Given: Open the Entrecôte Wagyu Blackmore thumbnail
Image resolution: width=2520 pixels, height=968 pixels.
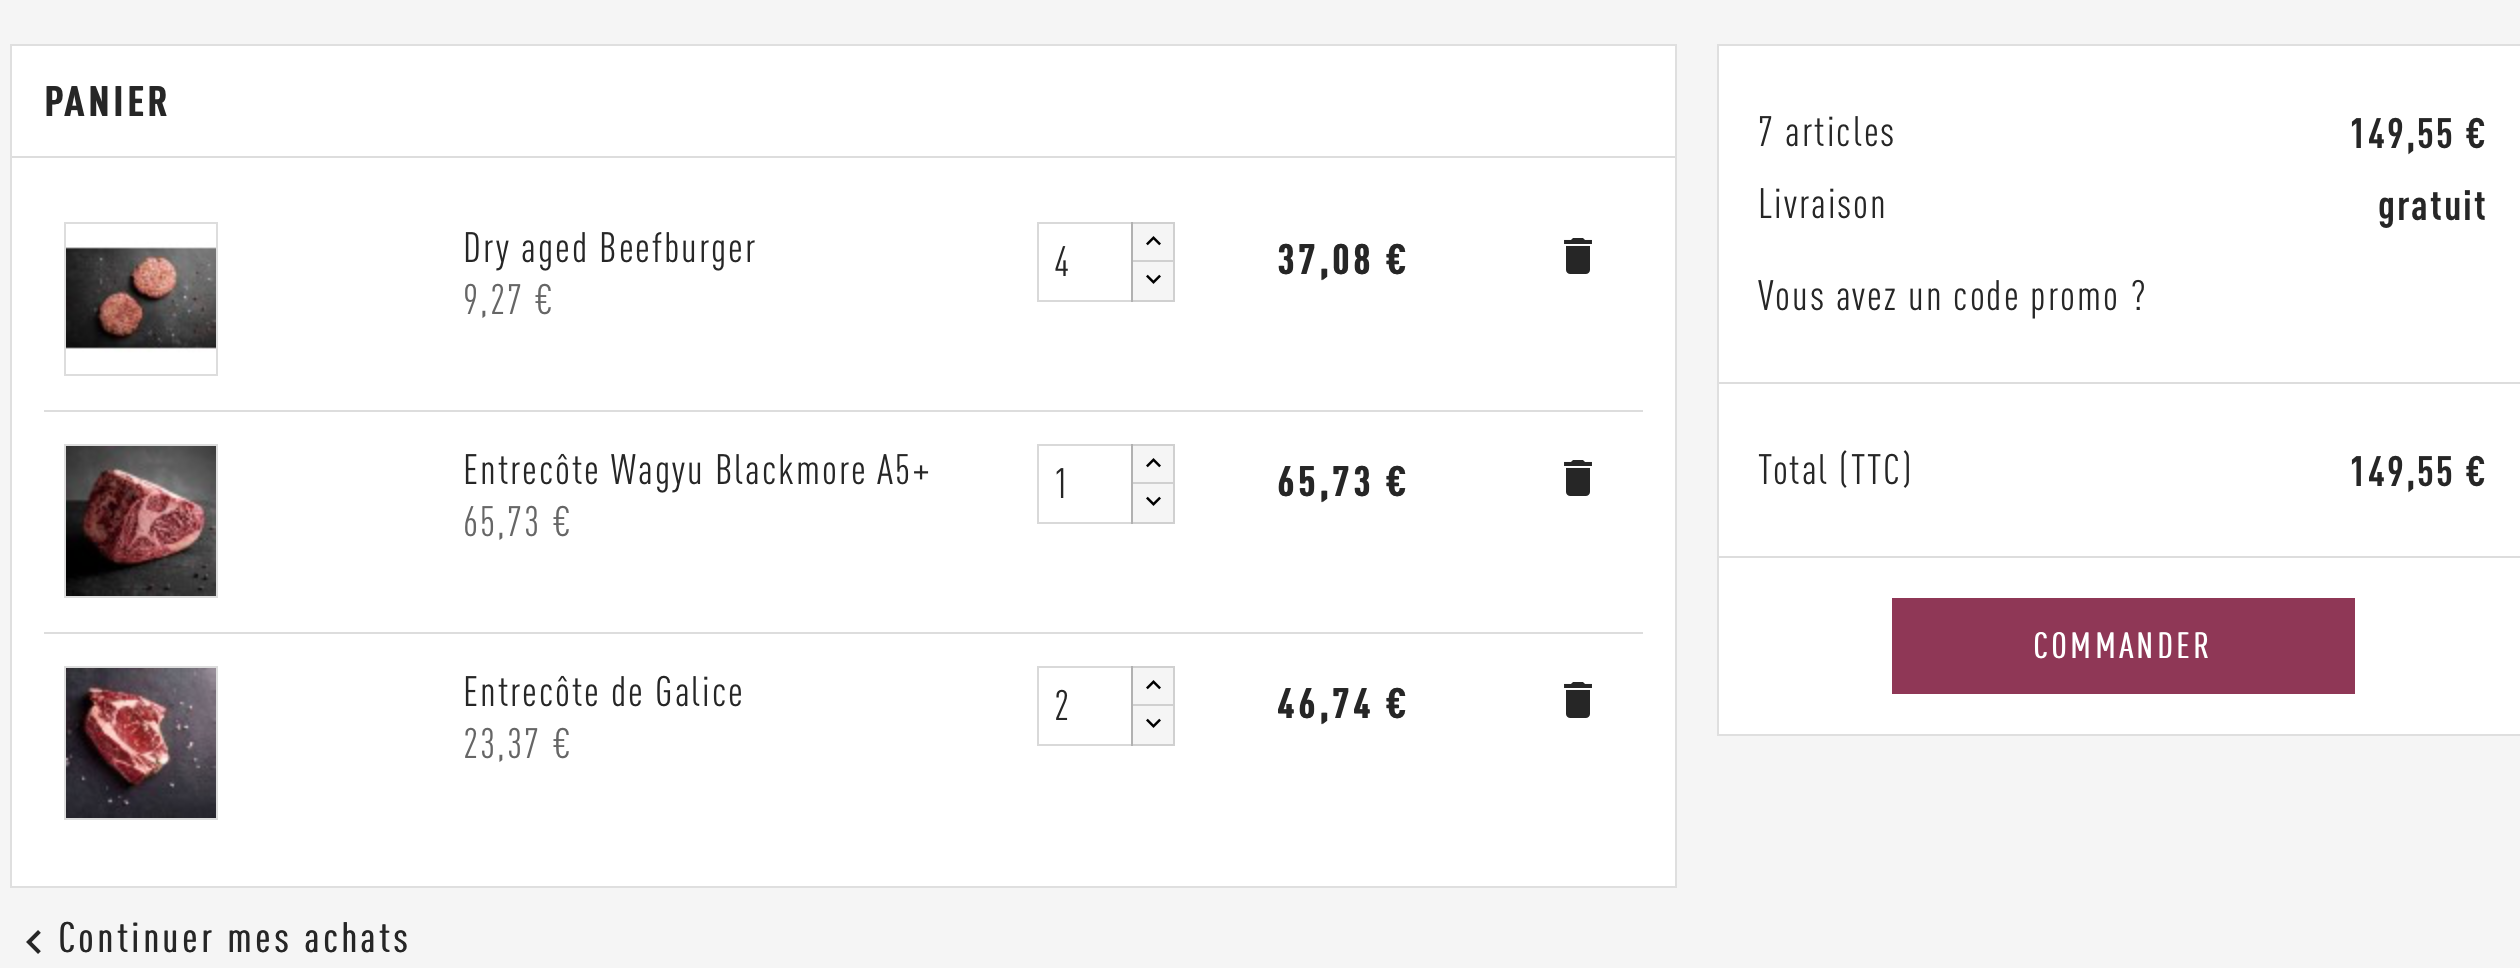Looking at the screenshot, I should pos(141,521).
